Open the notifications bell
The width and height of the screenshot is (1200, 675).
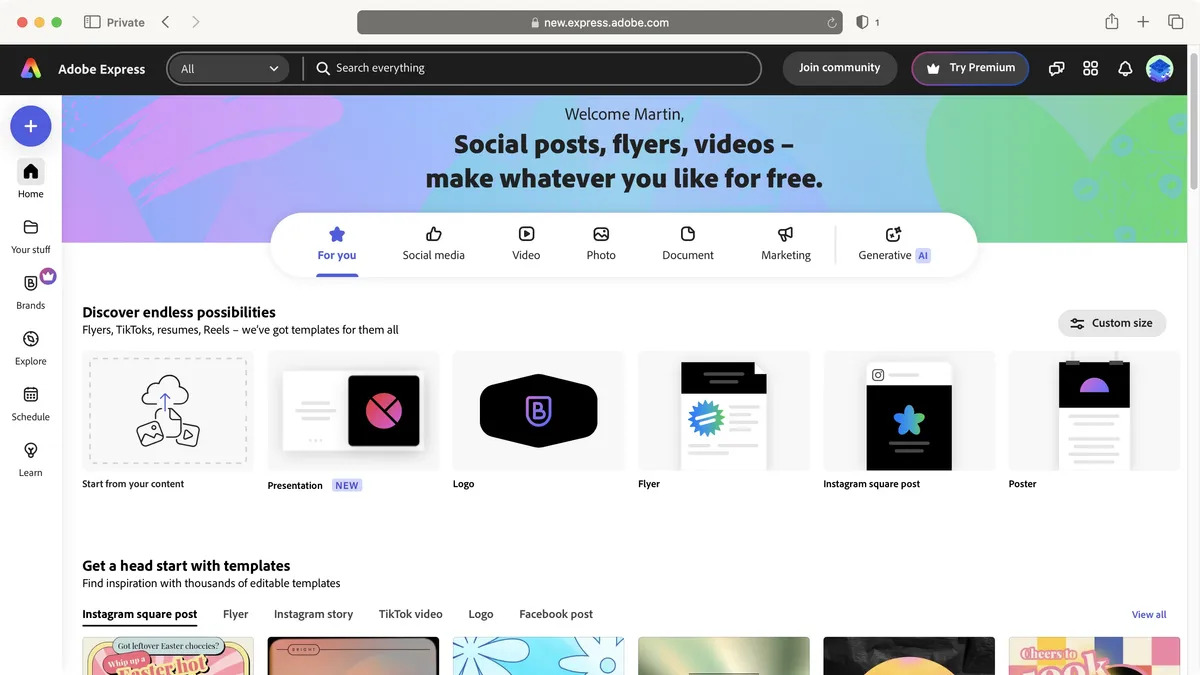[1124, 68]
